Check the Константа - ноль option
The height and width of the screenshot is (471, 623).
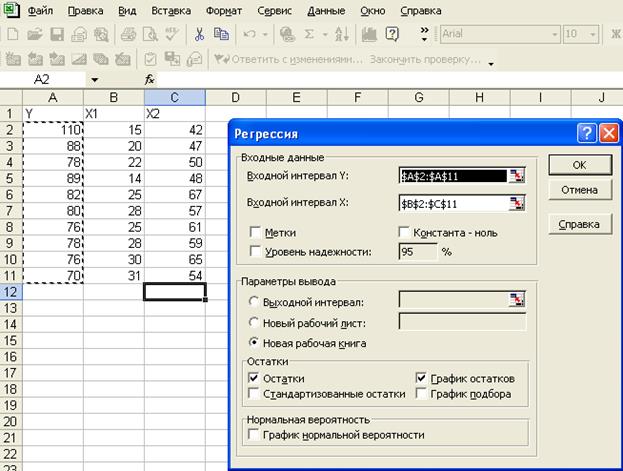tap(404, 233)
